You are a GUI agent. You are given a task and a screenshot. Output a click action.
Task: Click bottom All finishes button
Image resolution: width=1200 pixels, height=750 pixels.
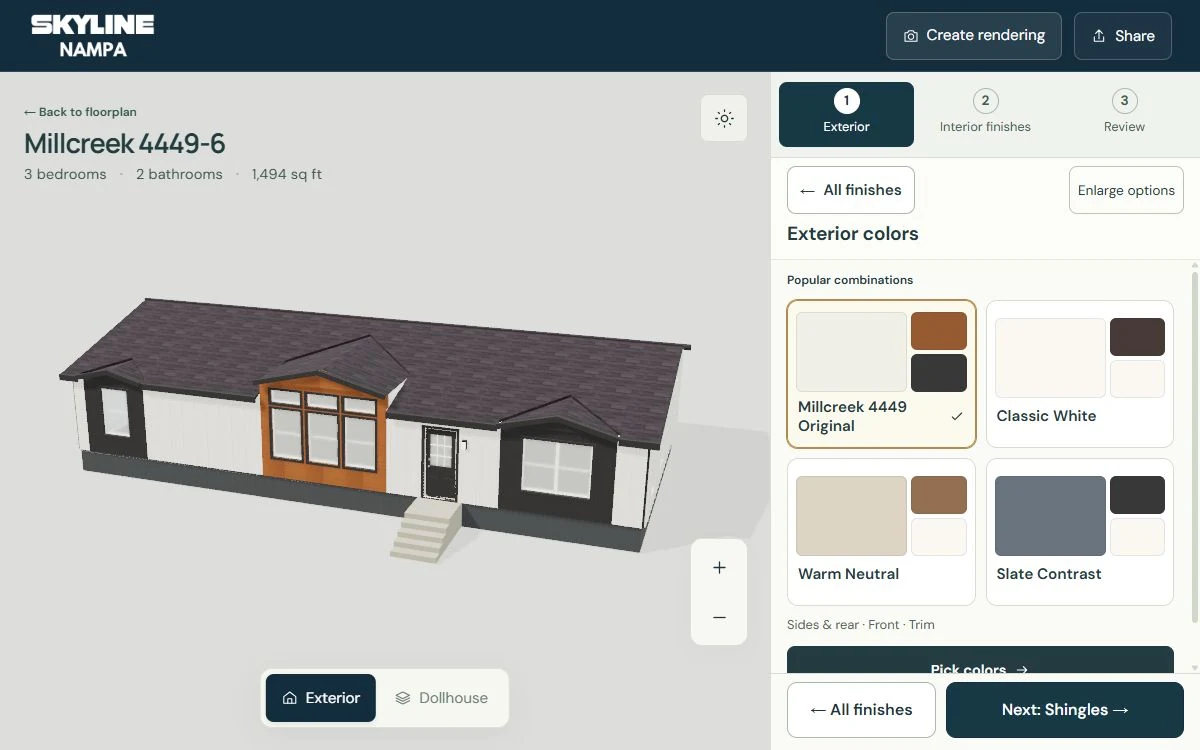[861, 710]
